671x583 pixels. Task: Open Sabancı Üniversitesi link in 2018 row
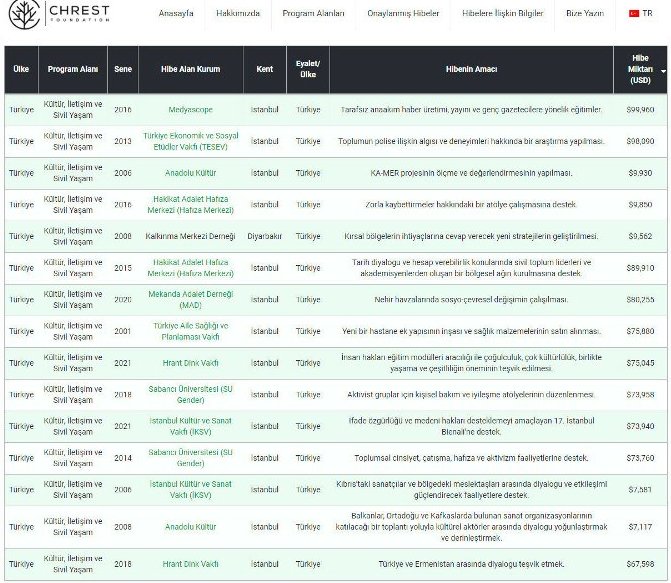point(190,395)
